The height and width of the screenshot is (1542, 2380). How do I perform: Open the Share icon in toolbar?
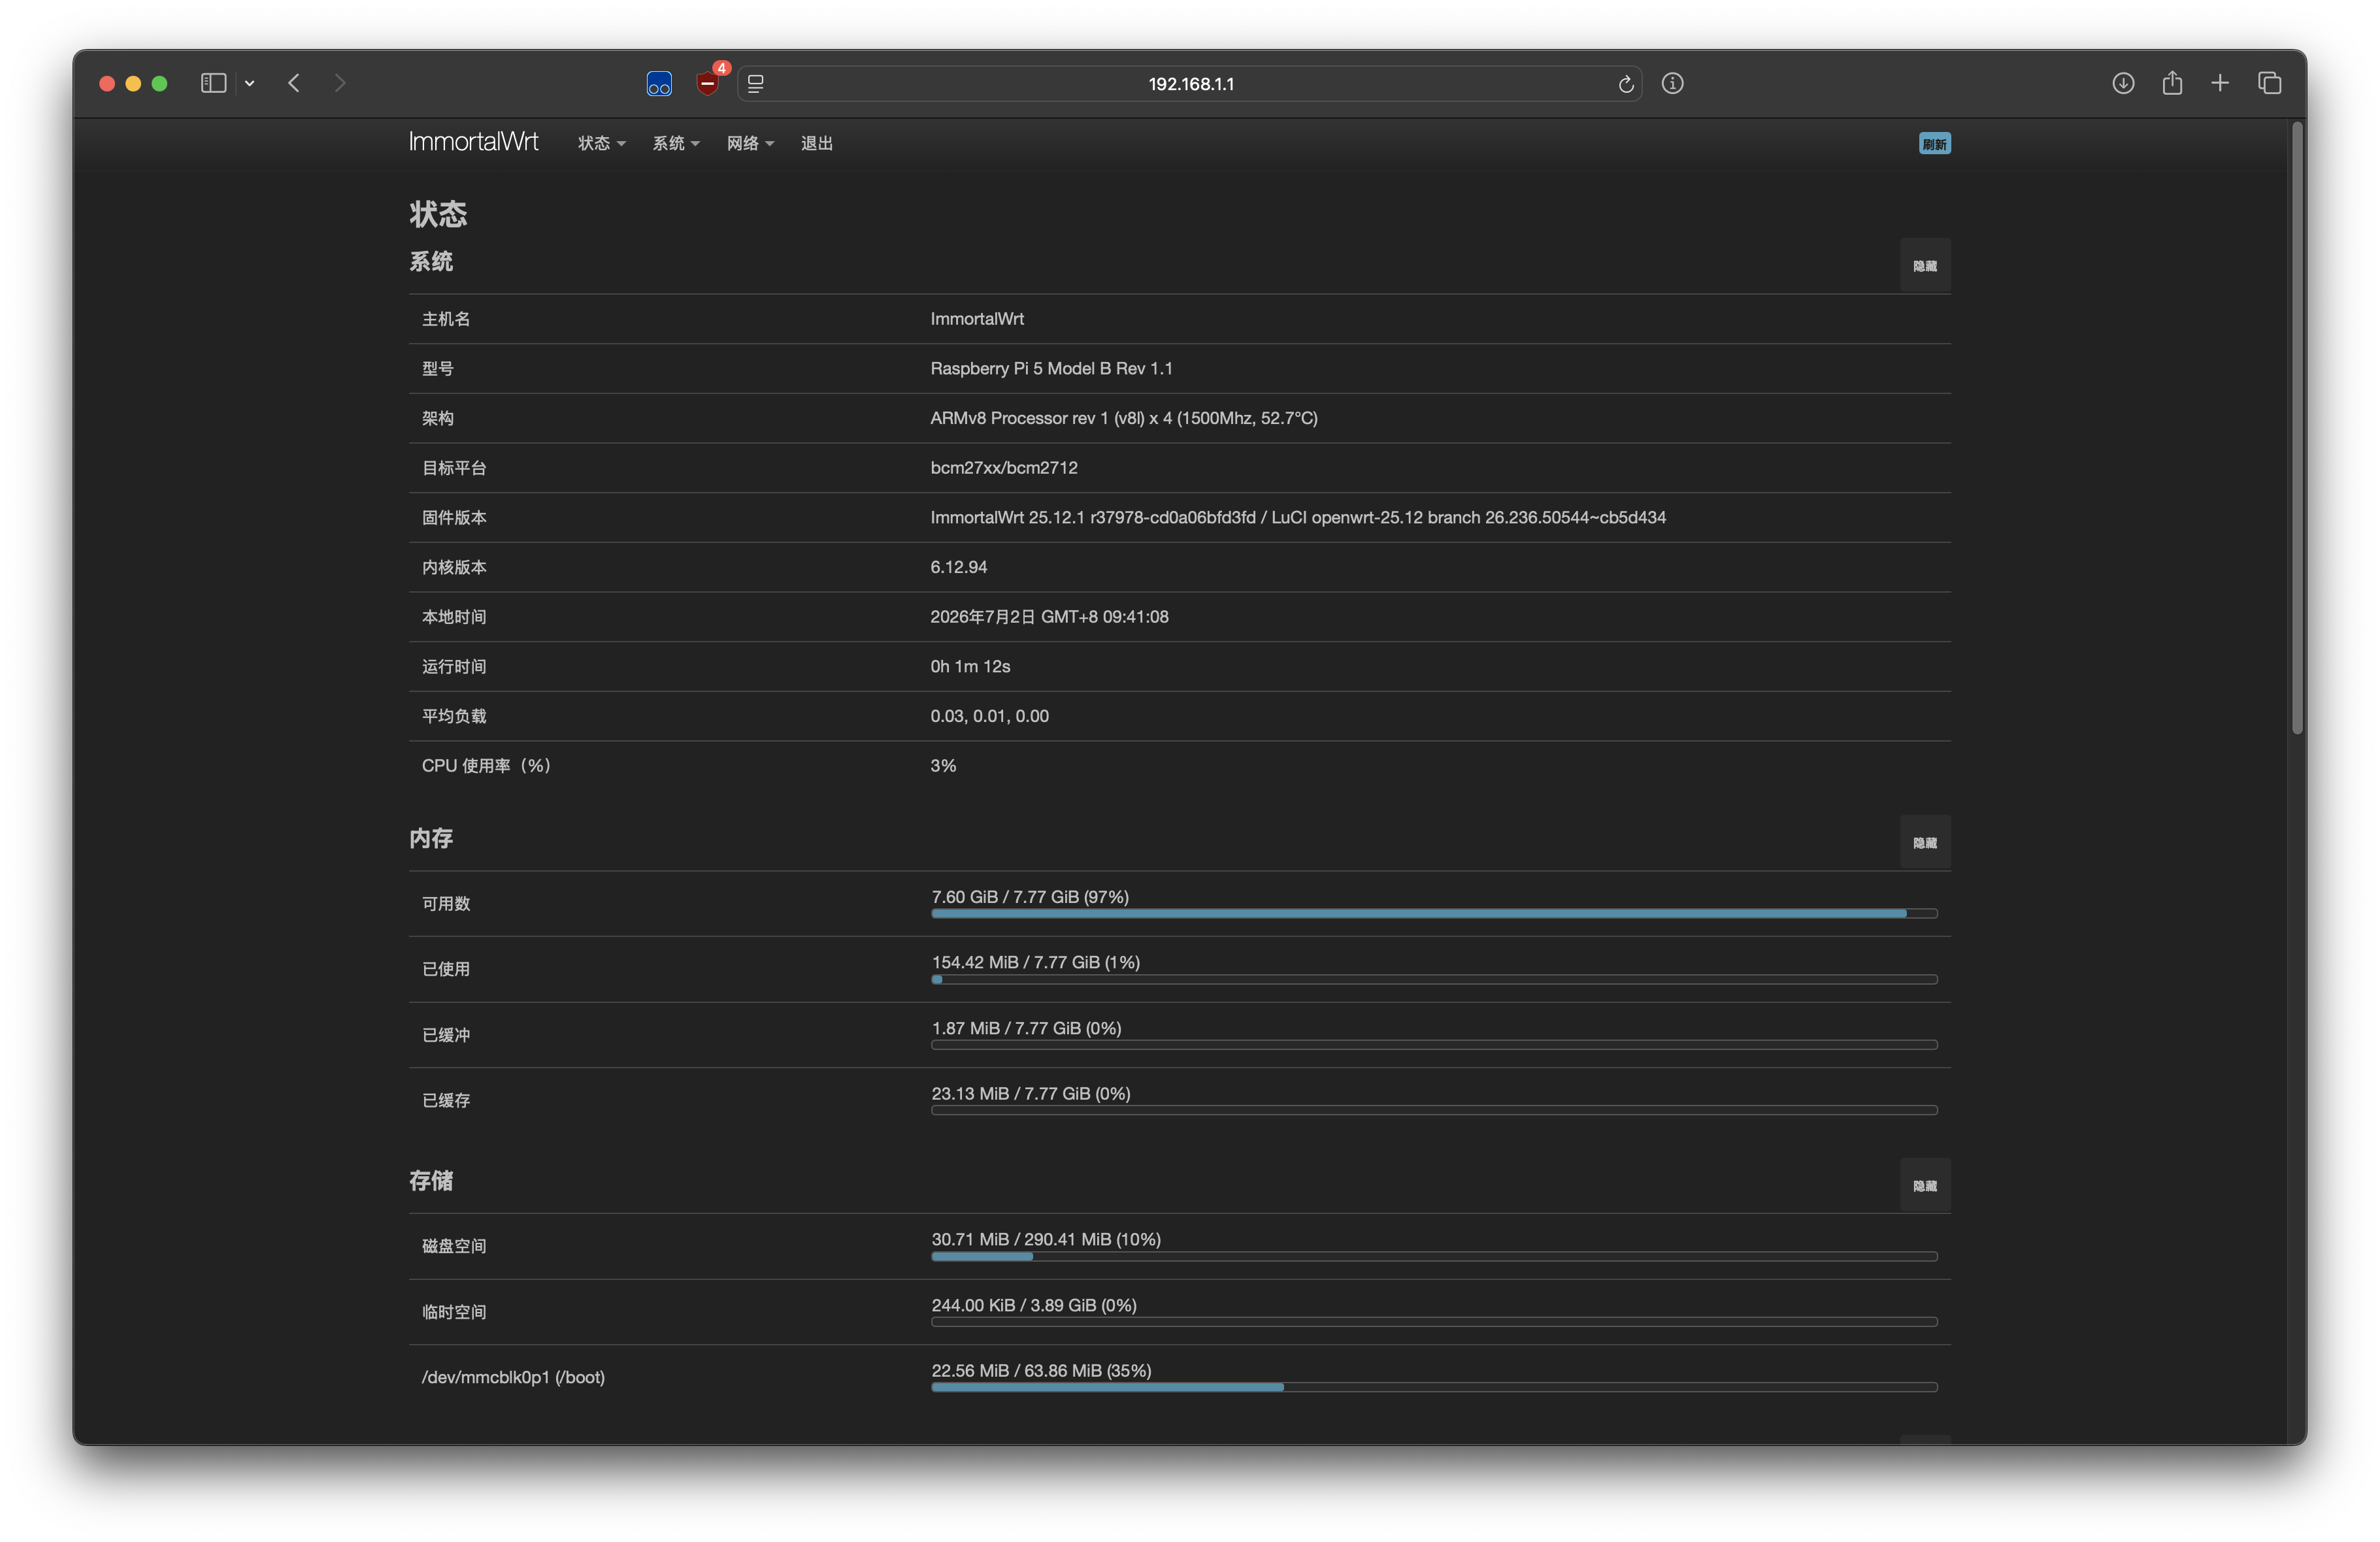2172,82
